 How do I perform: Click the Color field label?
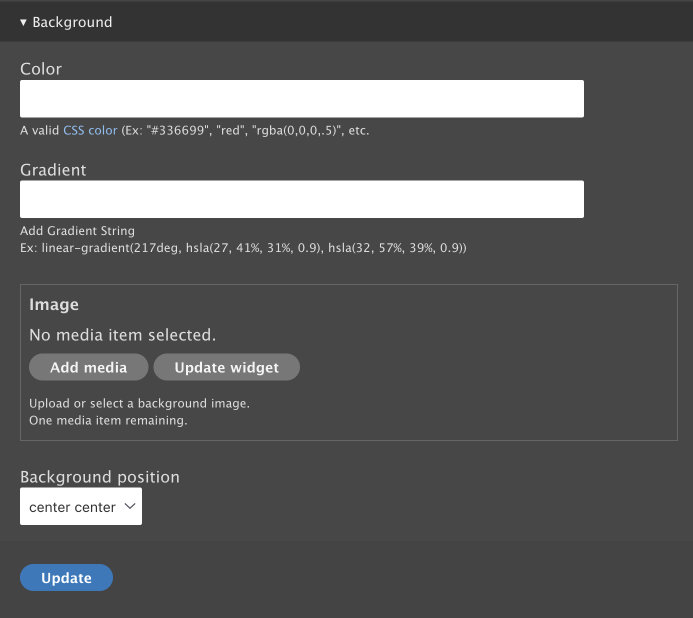point(41,69)
